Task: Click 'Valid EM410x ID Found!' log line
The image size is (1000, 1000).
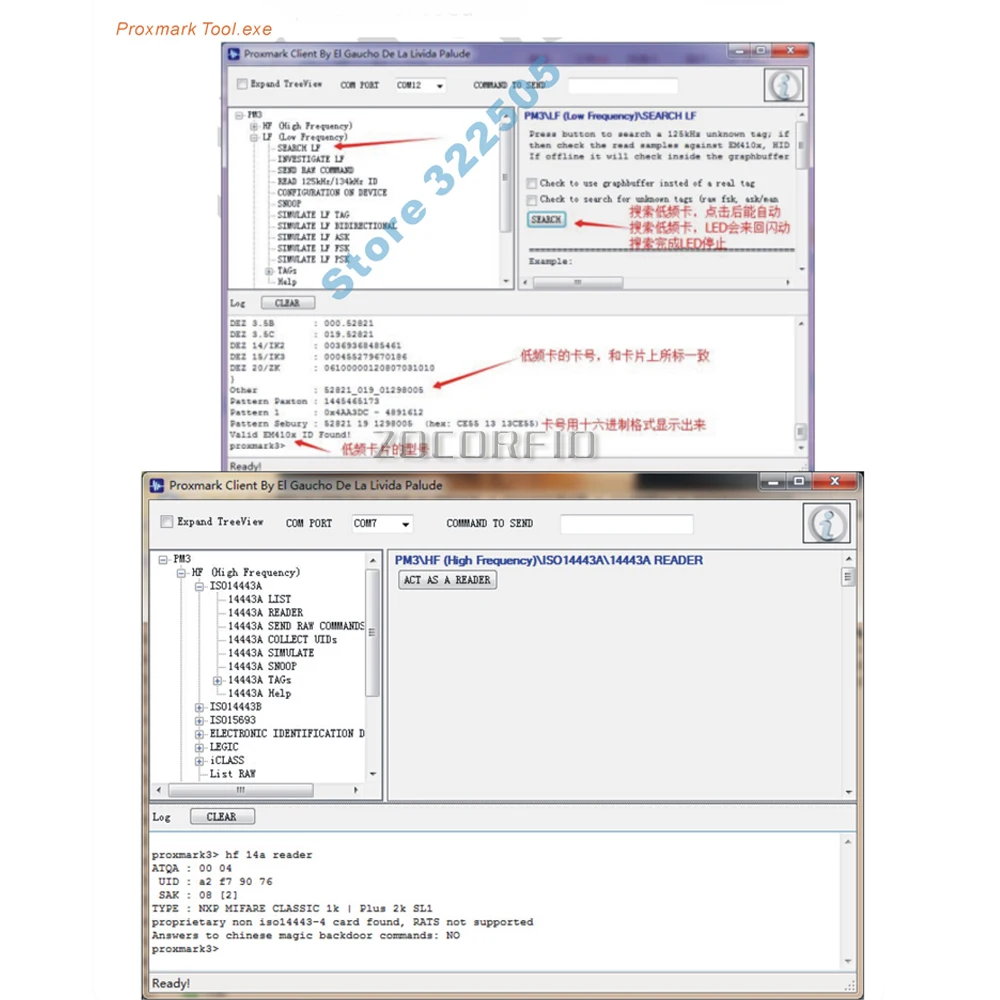Action: pos(290,435)
